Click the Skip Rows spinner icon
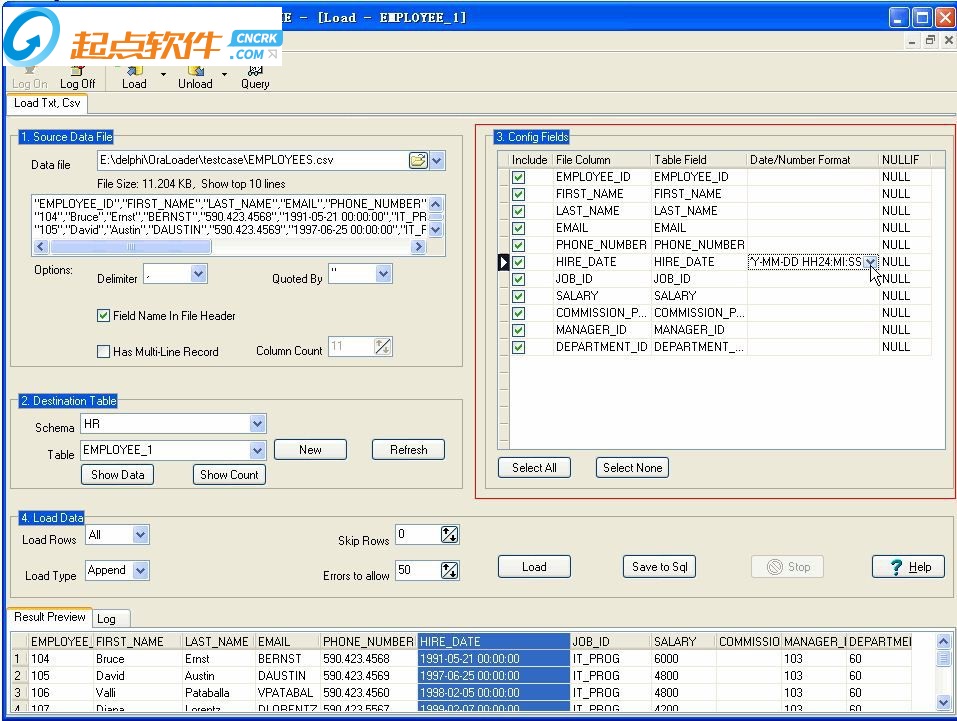This screenshot has height=721, width=957. (x=449, y=535)
